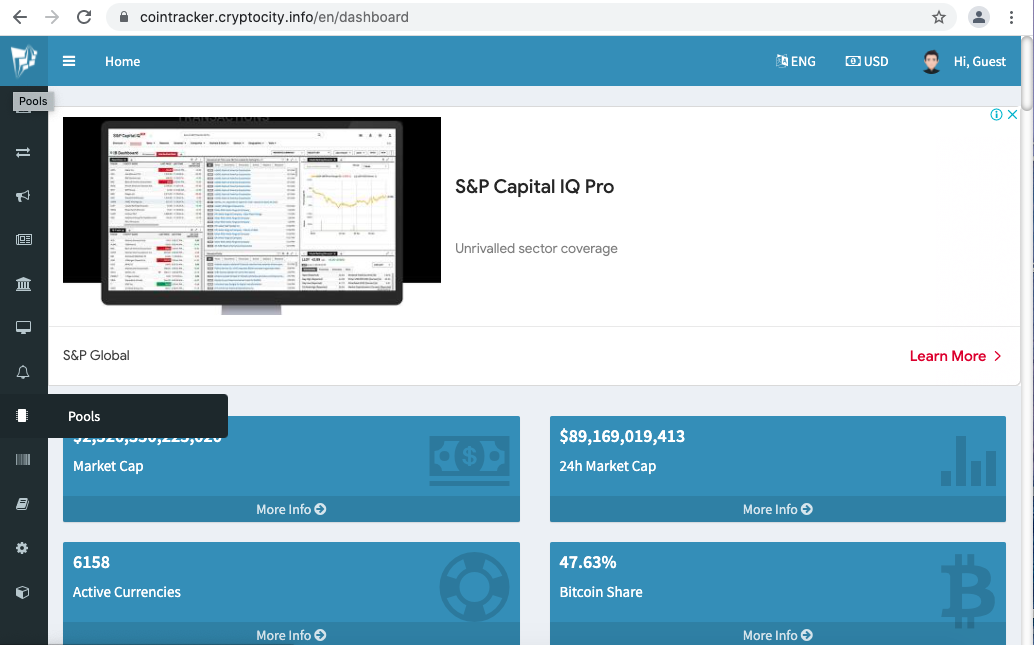The height and width of the screenshot is (645, 1034).
Task: Click the S&P Global advertiser name
Action: click(96, 355)
